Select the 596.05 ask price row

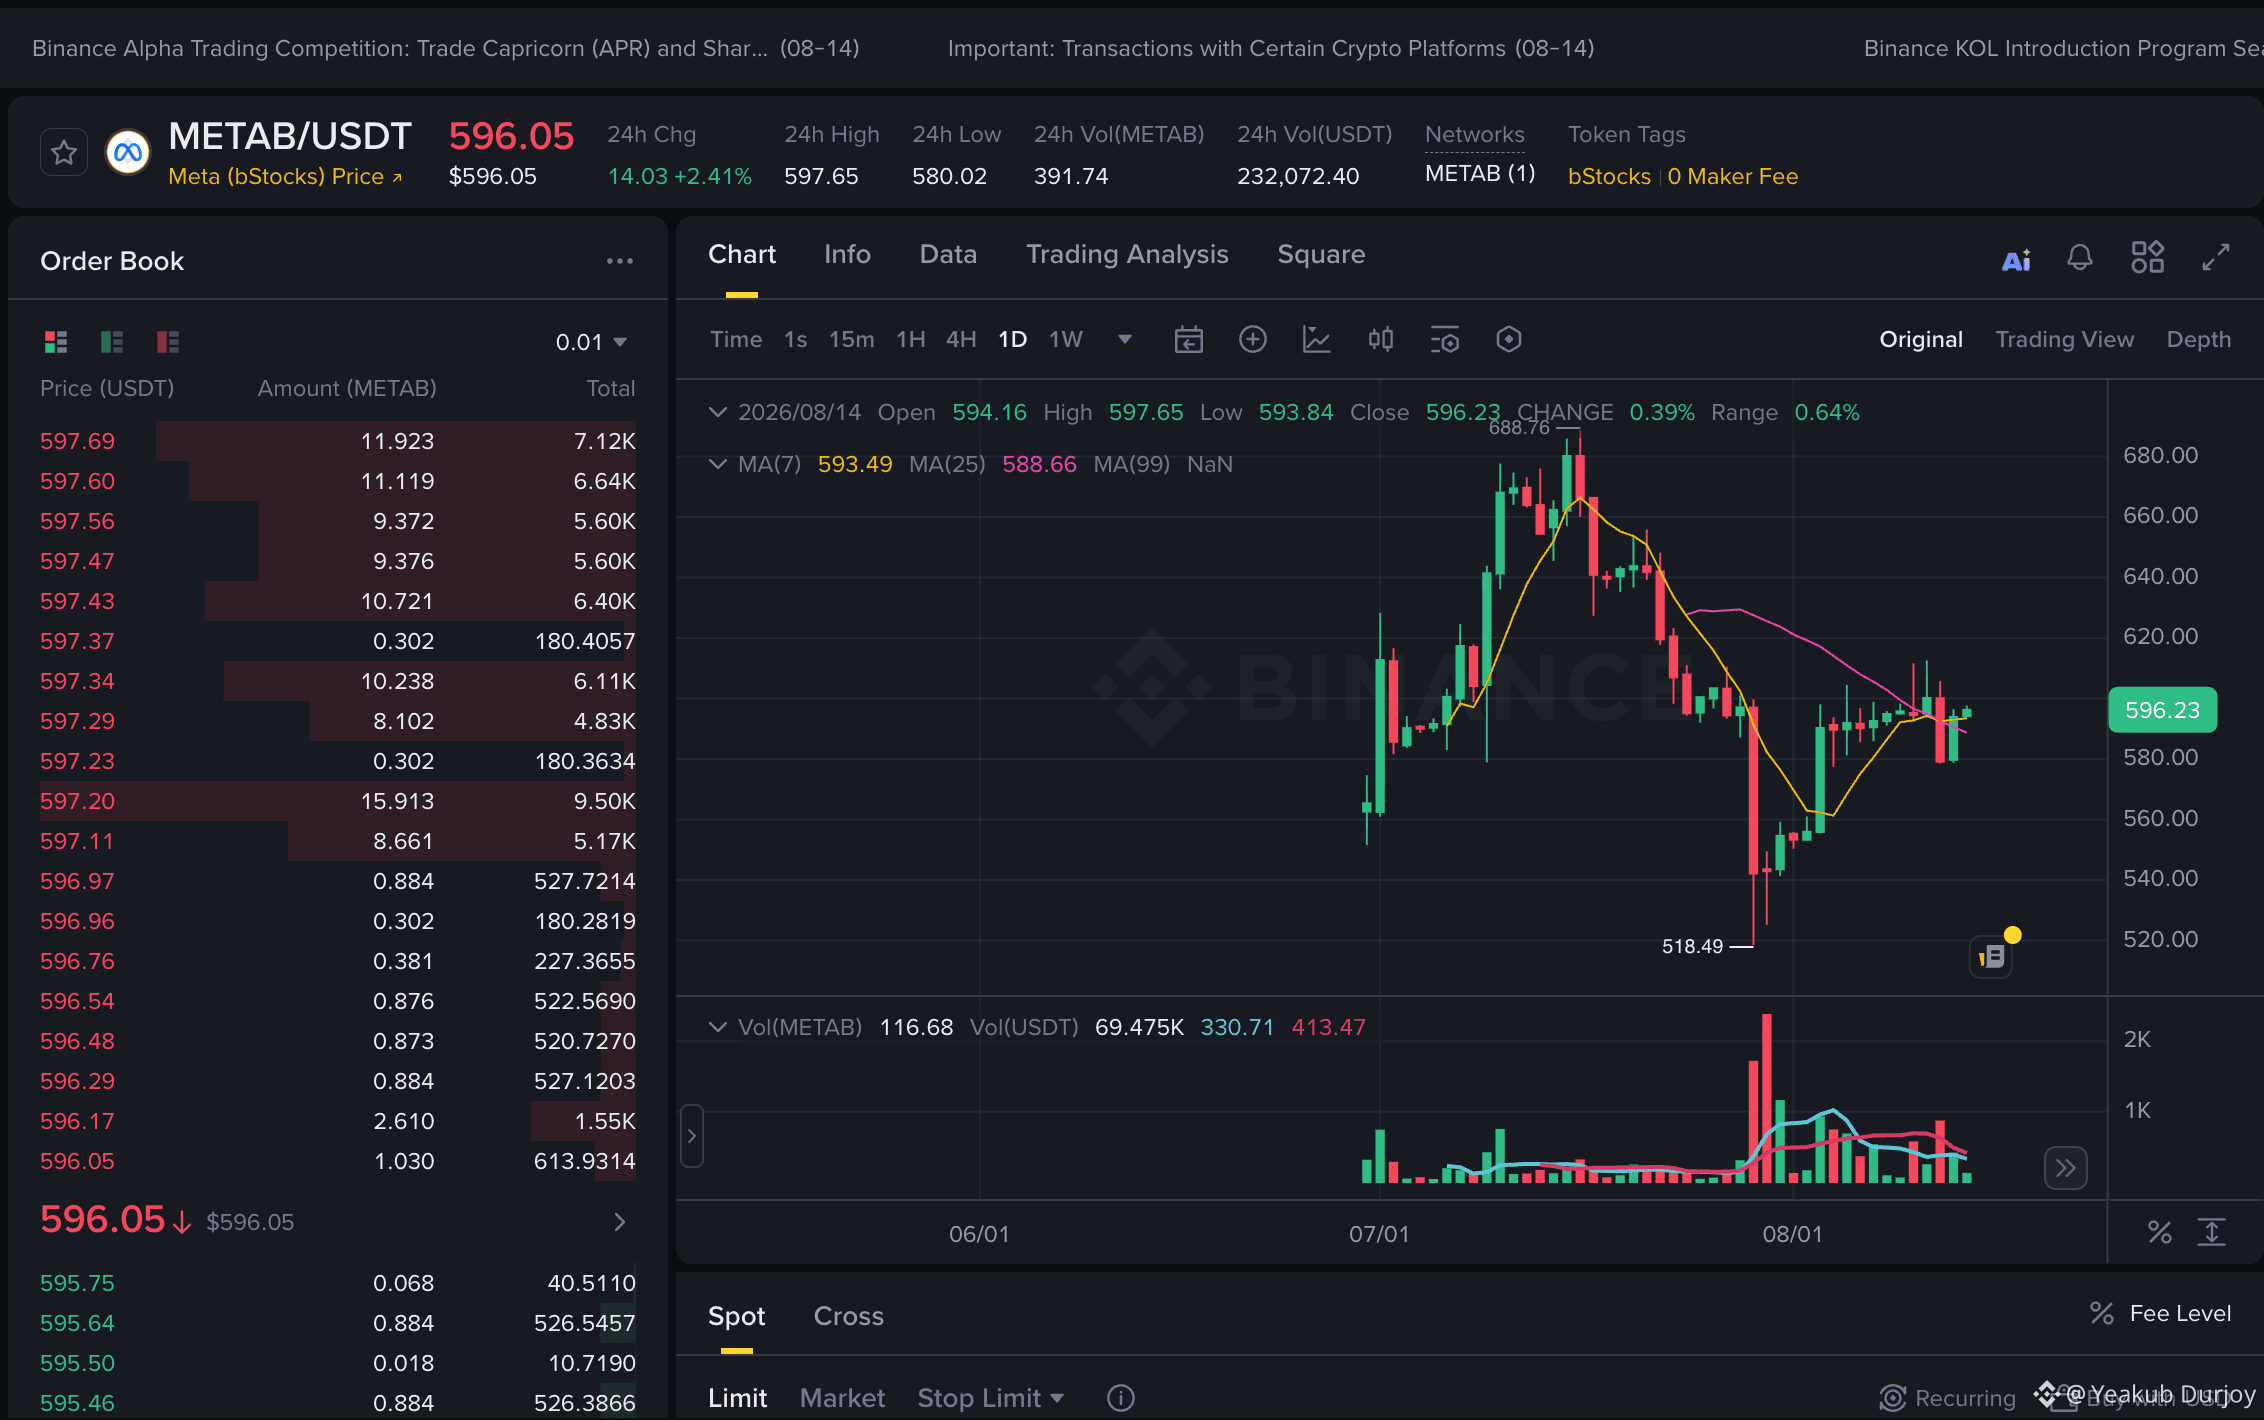coord(338,1161)
